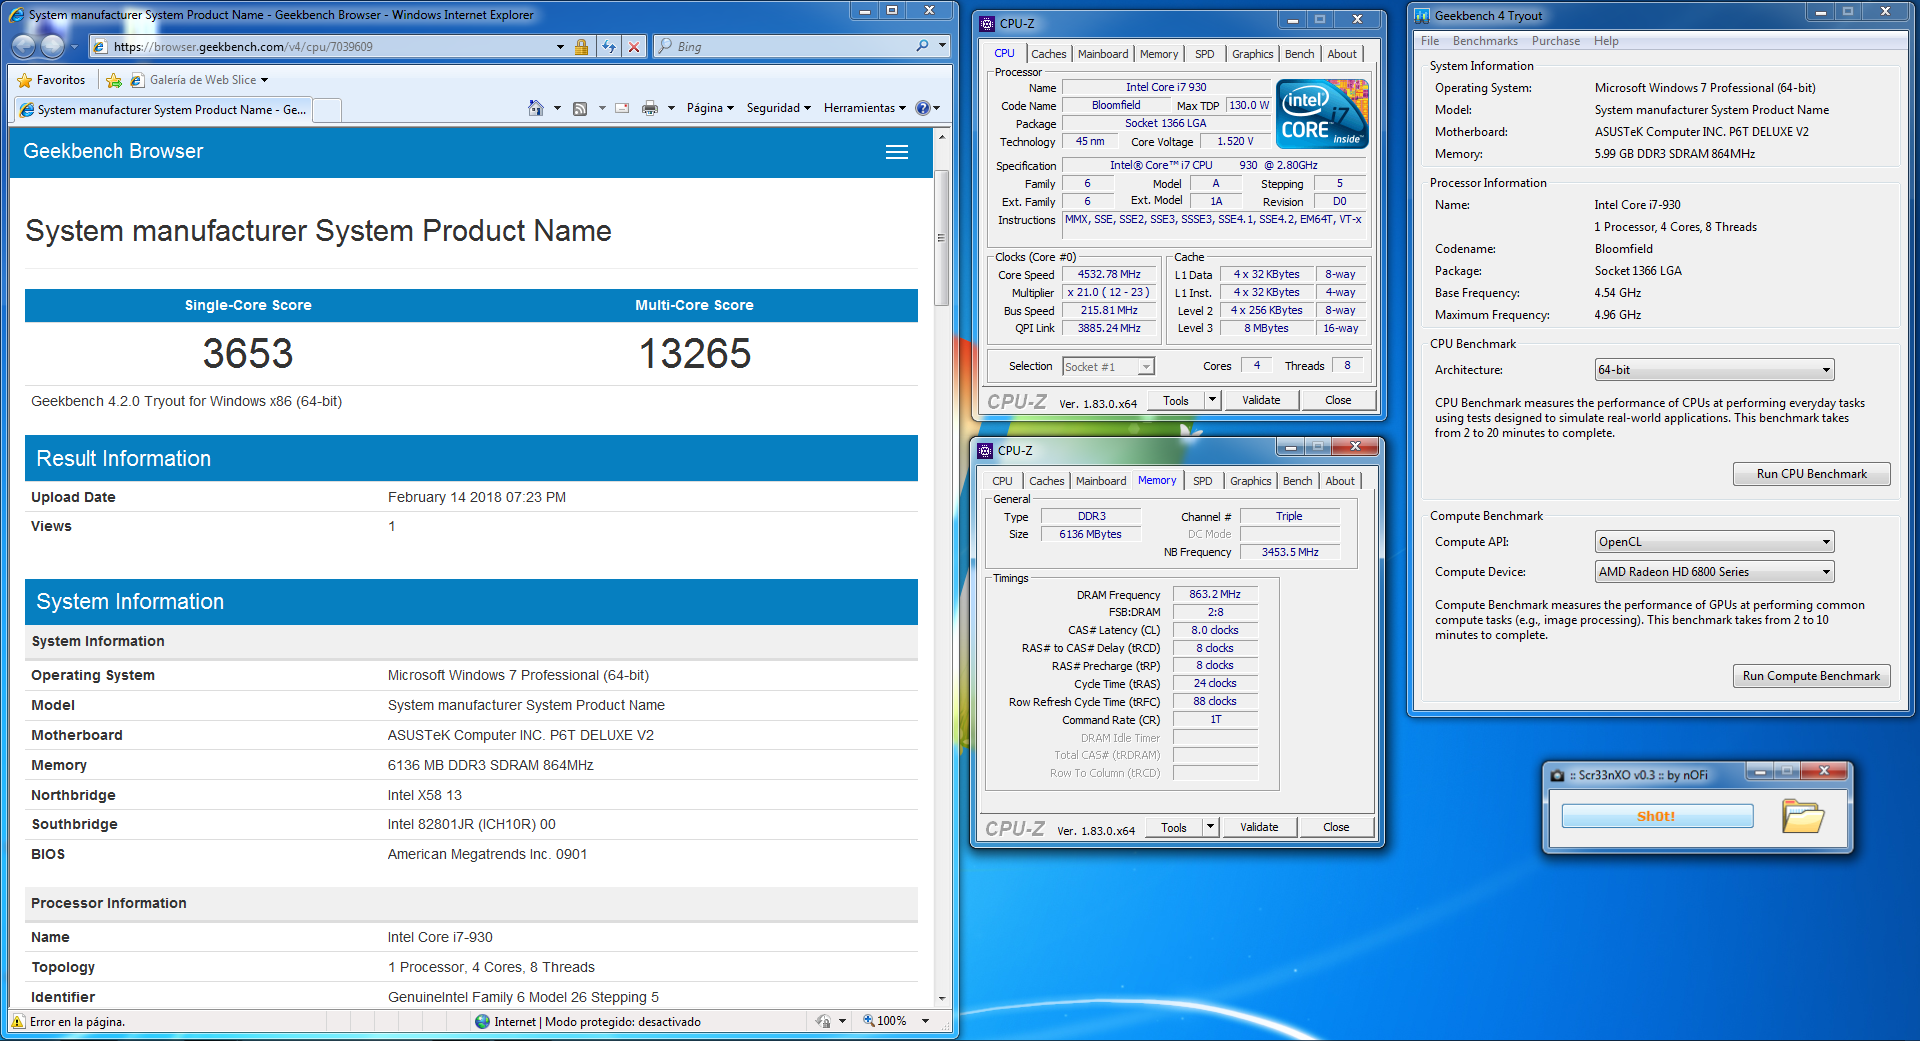Click the Bing search magnifier icon
This screenshot has width=1920, height=1041.
coord(922,46)
